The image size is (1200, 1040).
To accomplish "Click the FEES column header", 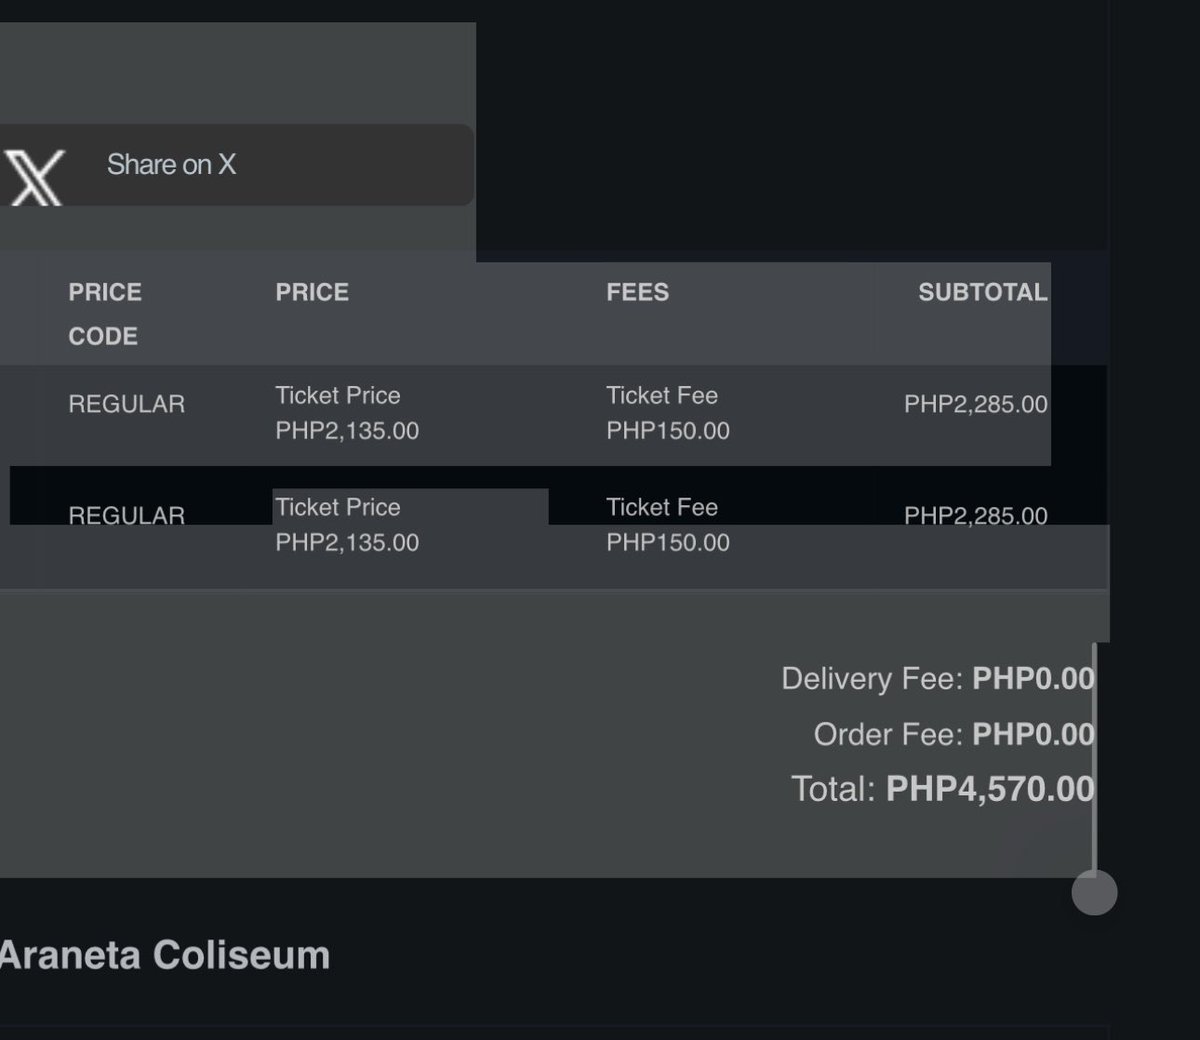I will pyautogui.click(x=637, y=292).
